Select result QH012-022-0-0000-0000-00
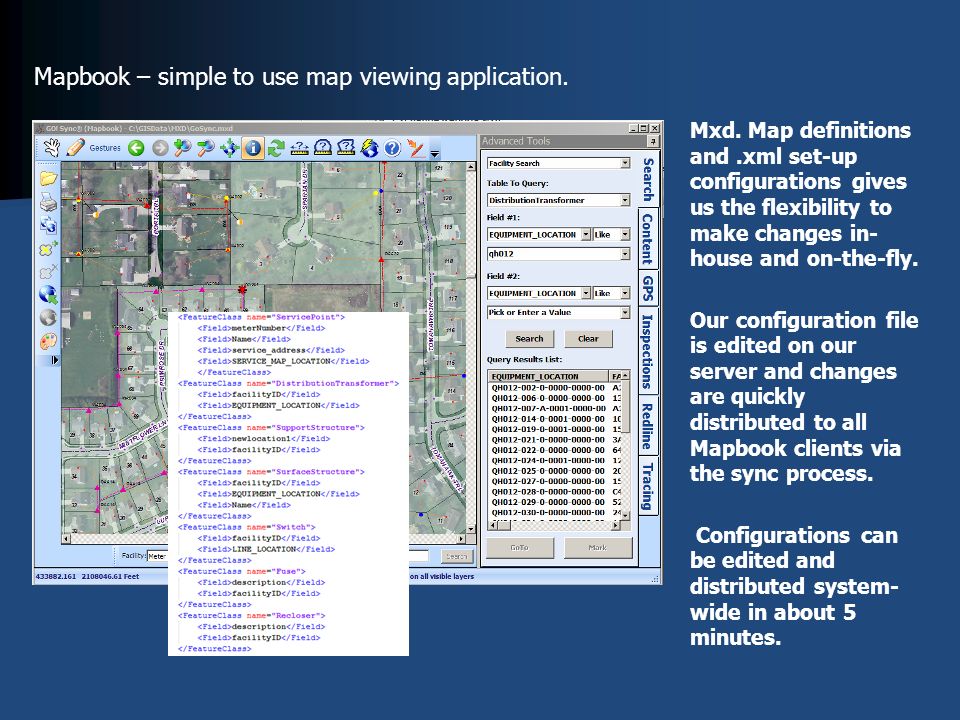The width and height of the screenshot is (960, 720). 548,450
